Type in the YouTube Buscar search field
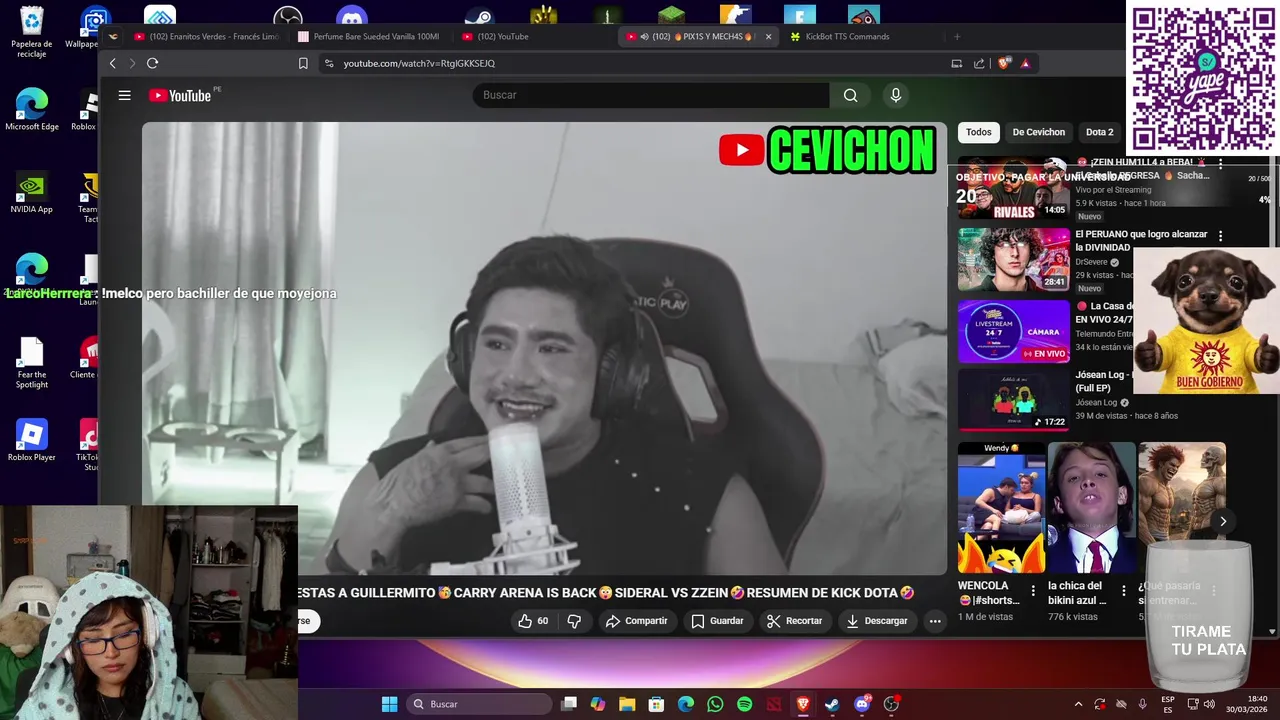Image resolution: width=1280 pixels, height=720 pixels. [651, 95]
